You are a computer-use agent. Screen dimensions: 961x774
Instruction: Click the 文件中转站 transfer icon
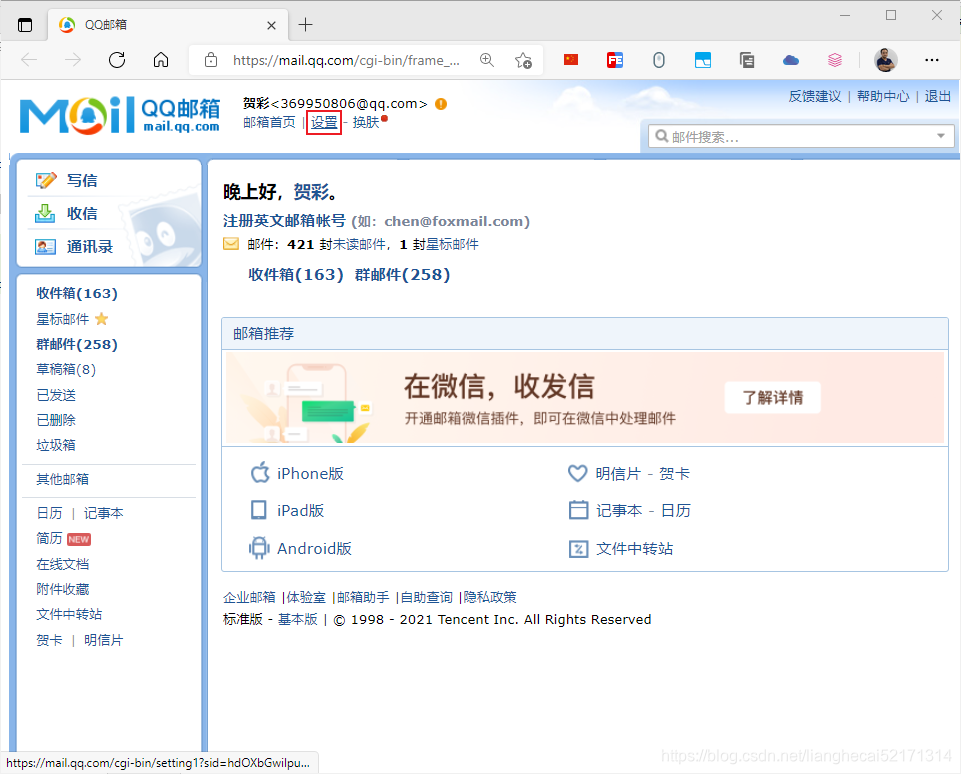coord(578,548)
